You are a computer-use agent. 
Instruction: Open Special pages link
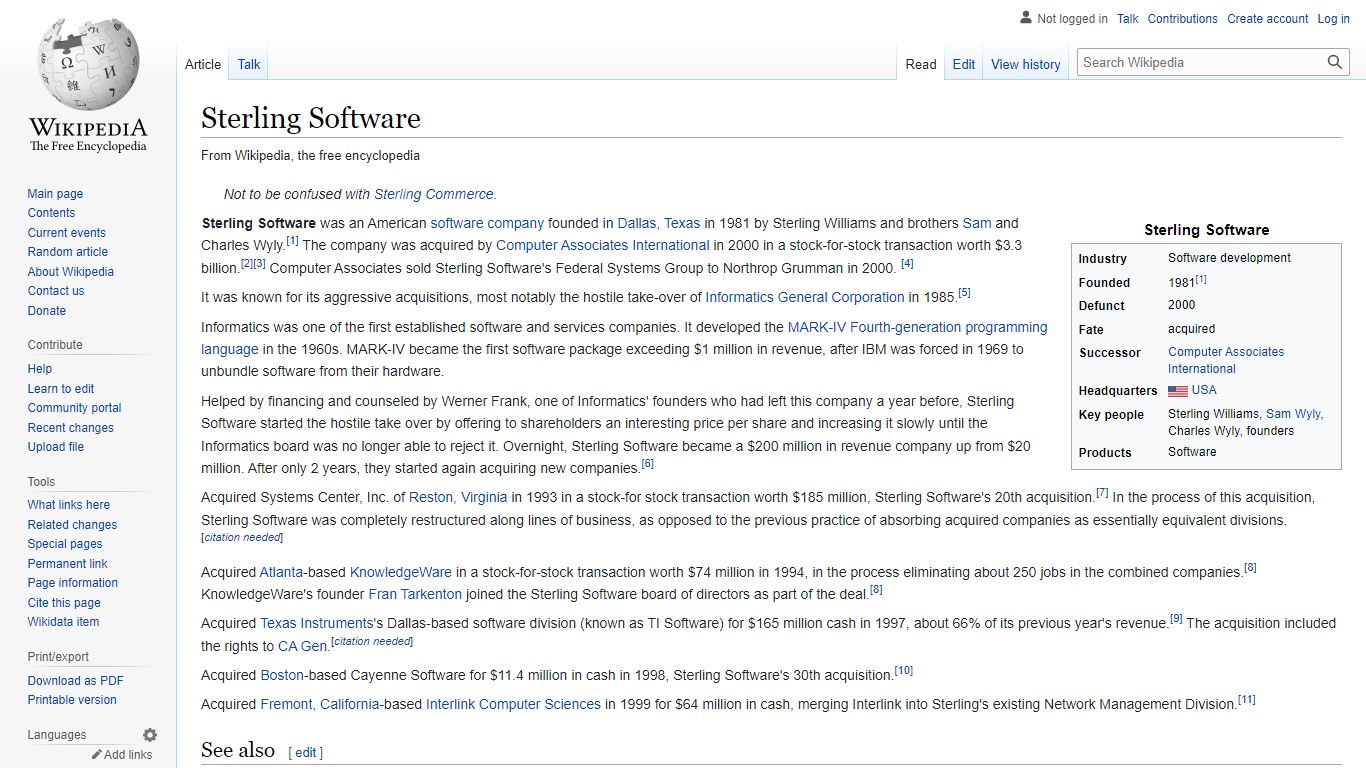(x=65, y=544)
